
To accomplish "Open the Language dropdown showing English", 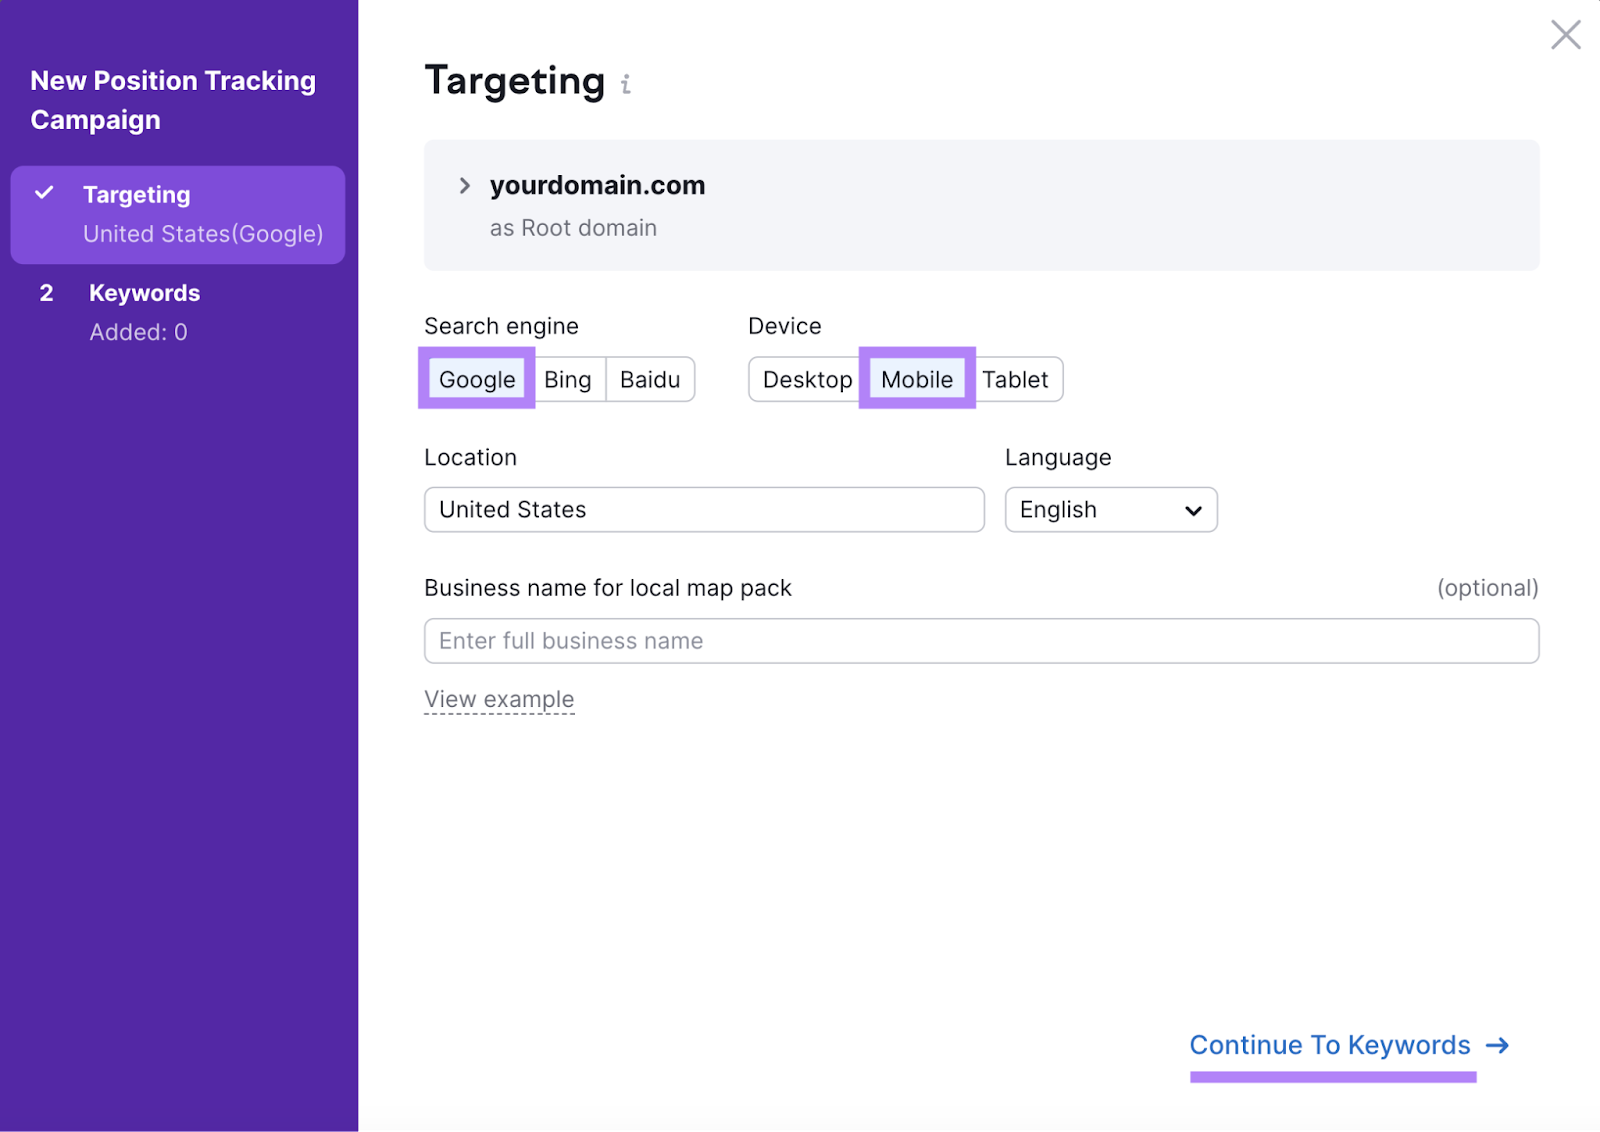I will 1110,510.
